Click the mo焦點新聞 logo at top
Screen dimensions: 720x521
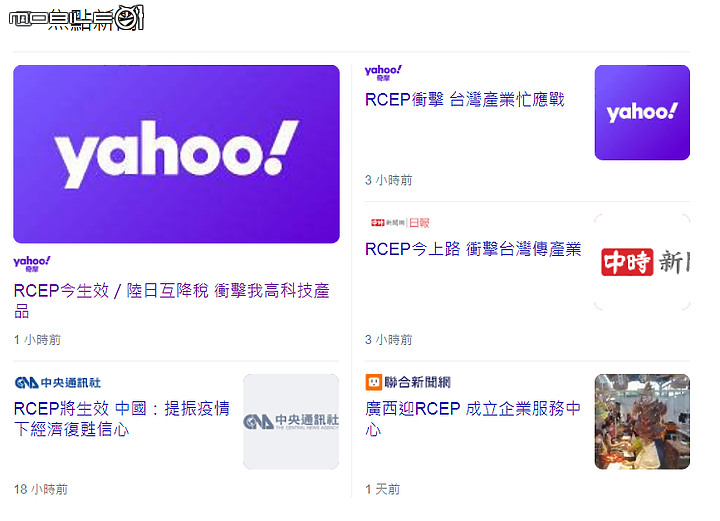(76, 18)
